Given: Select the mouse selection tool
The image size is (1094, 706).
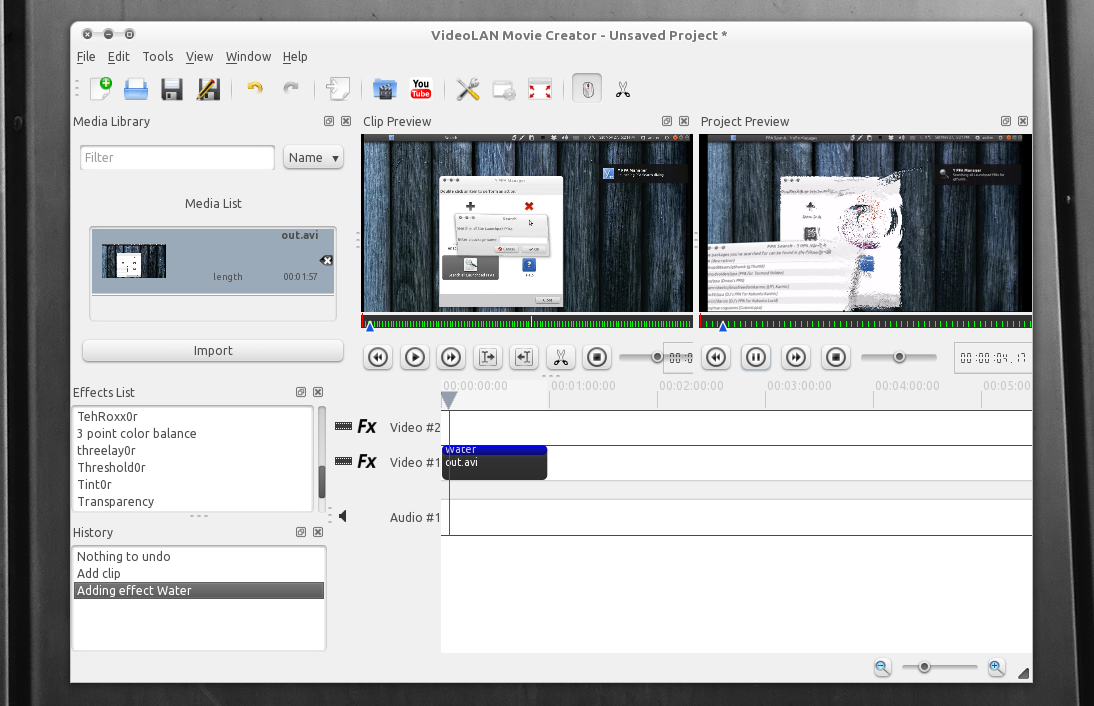Looking at the screenshot, I should 587,89.
